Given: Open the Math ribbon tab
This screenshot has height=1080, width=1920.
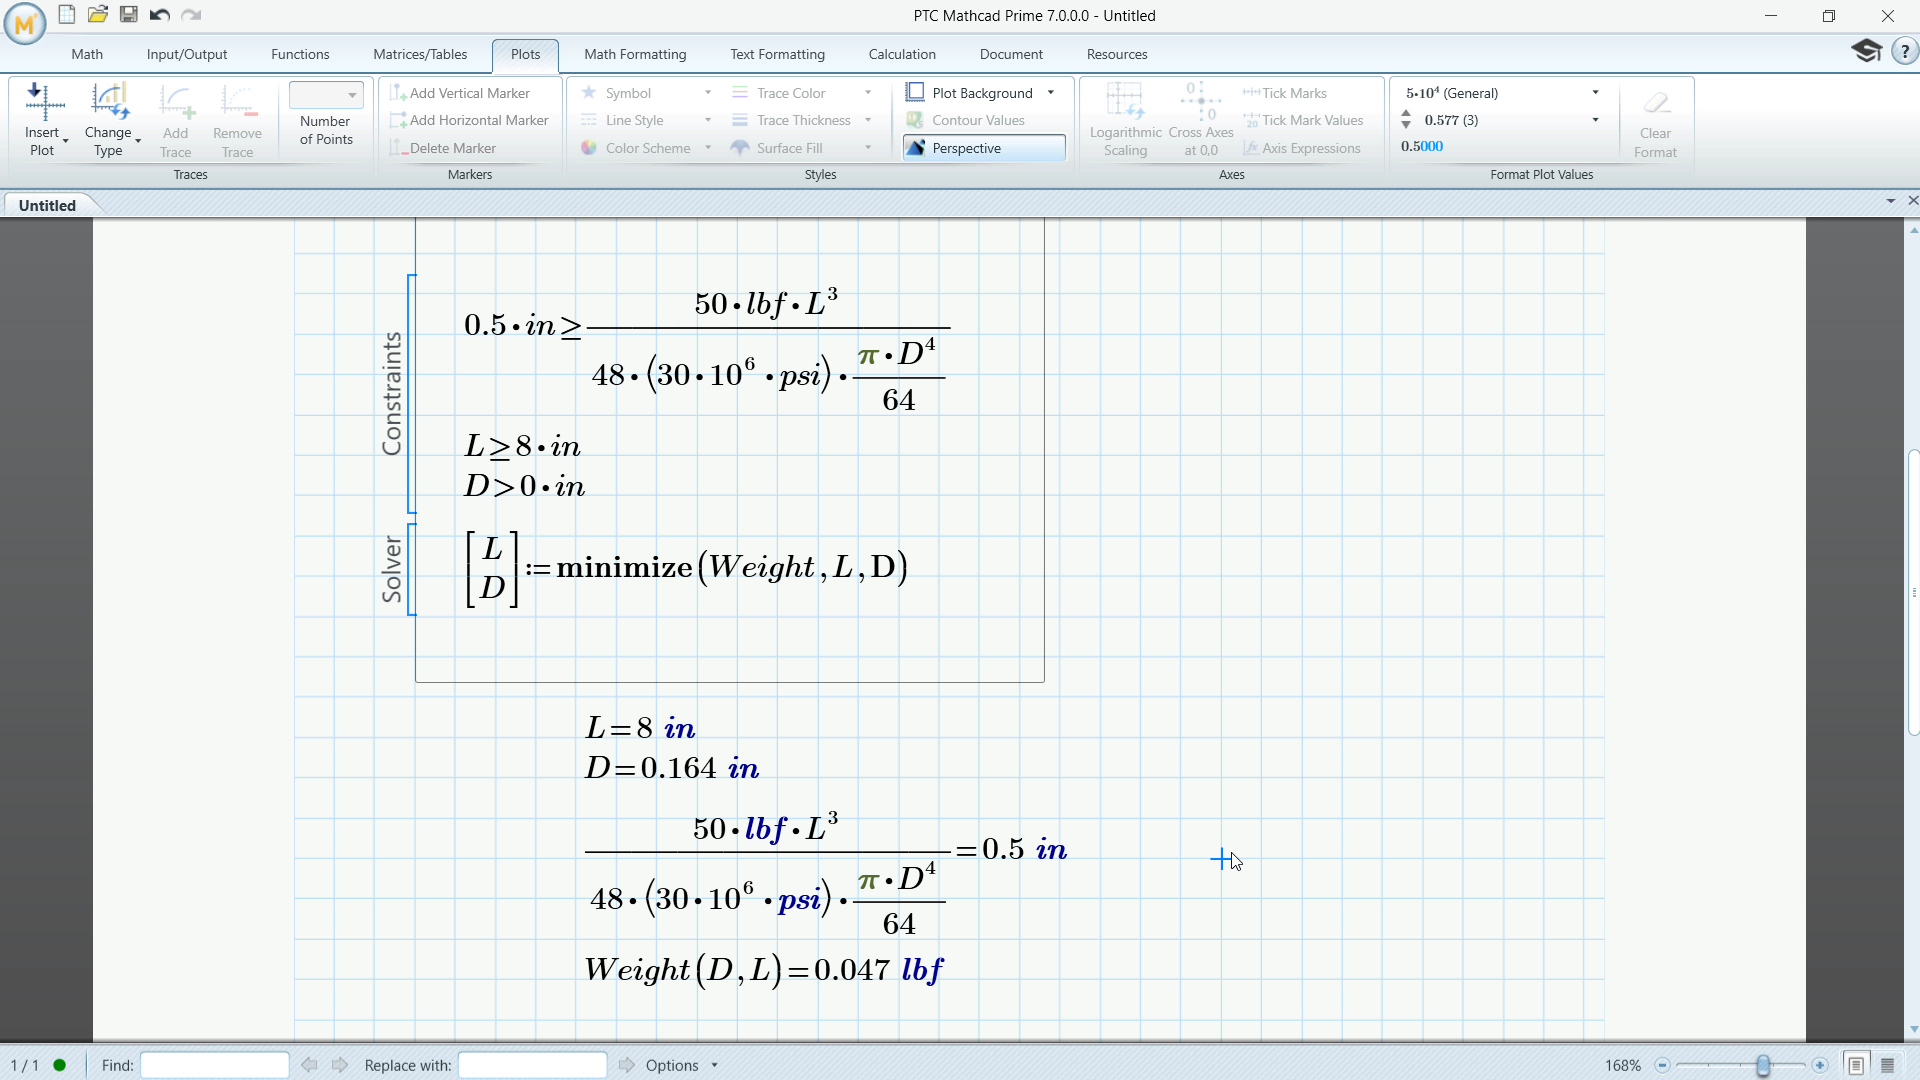Looking at the screenshot, I should 87,54.
